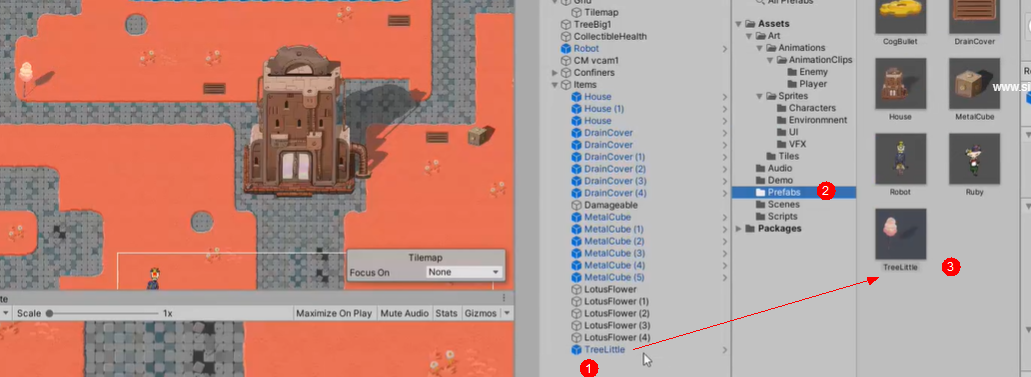Click the CollectibleHealth cube icon in Hierarchy
Screen dimensions: 1031x377
[565, 36]
